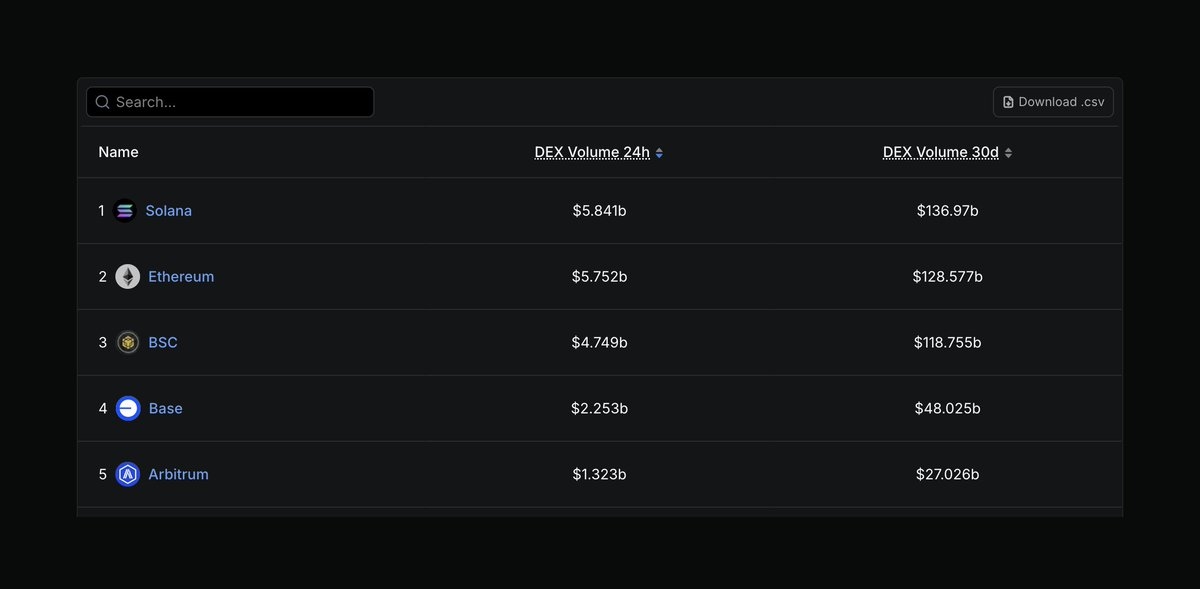Click the Ethereum diamond logo icon
The image size is (1200, 589).
point(128,277)
